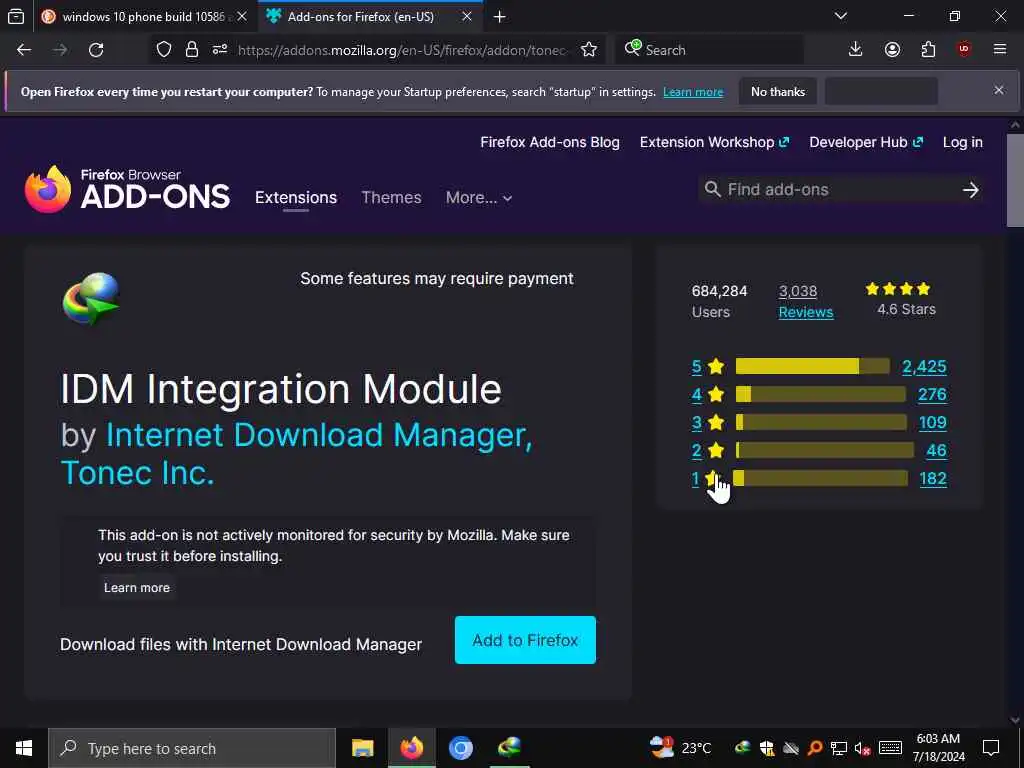Image resolution: width=1024 pixels, height=768 pixels.
Task: Open the Firefox View icon
Action: 16,16
